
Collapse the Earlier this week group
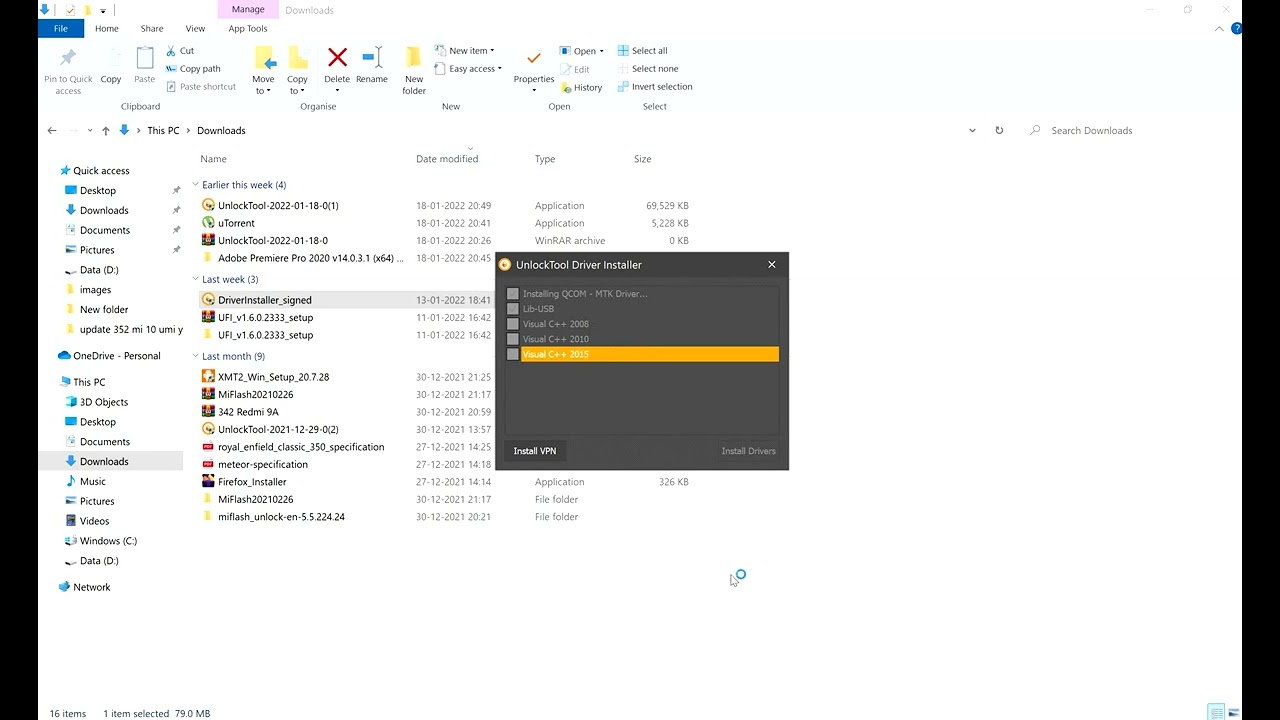[195, 185]
